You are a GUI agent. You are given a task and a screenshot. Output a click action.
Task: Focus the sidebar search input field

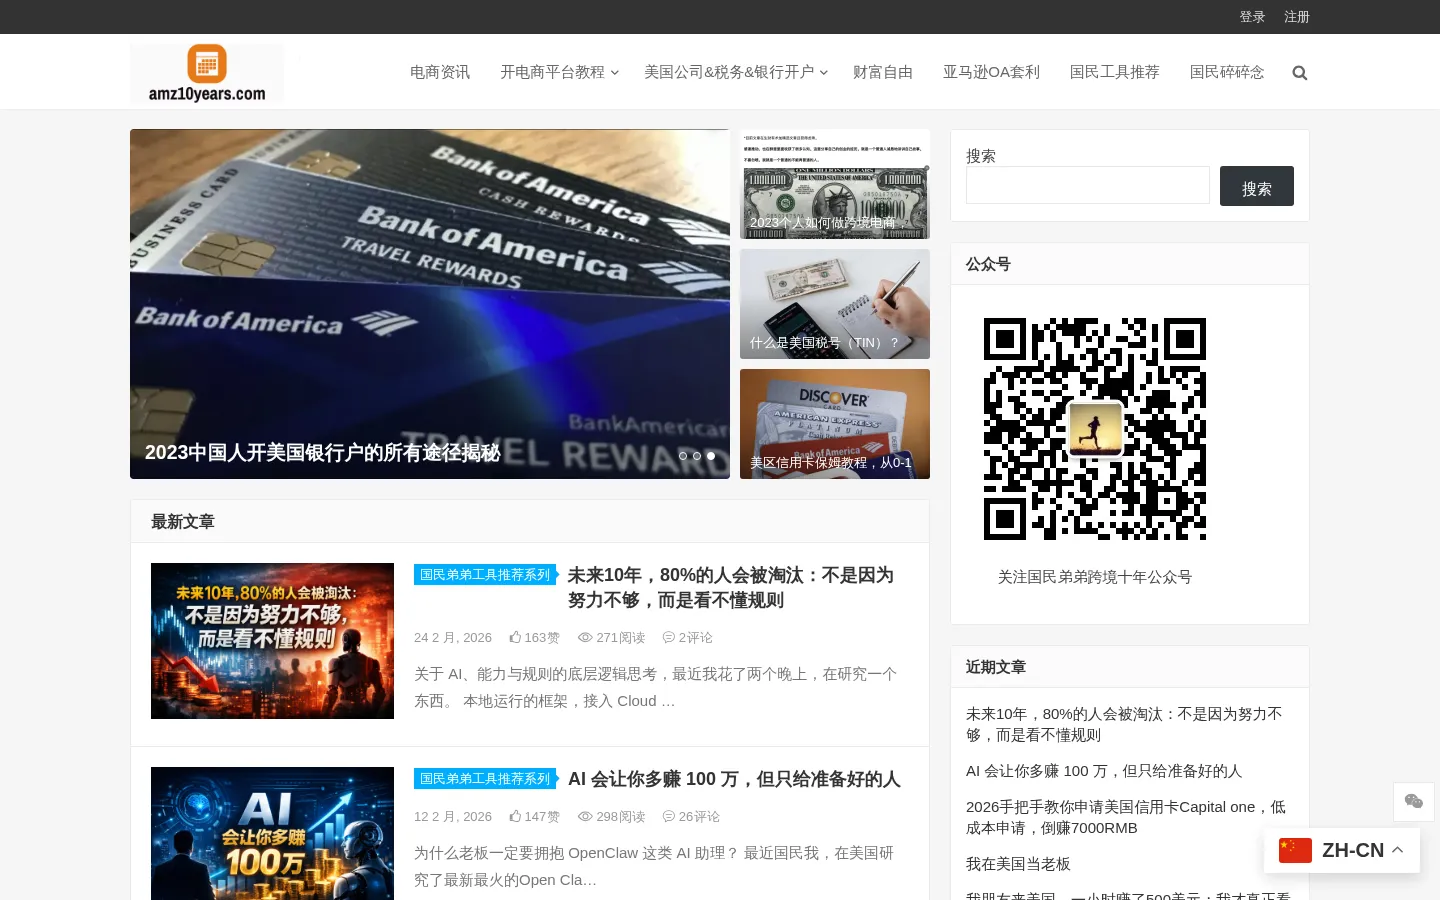[1088, 185]
